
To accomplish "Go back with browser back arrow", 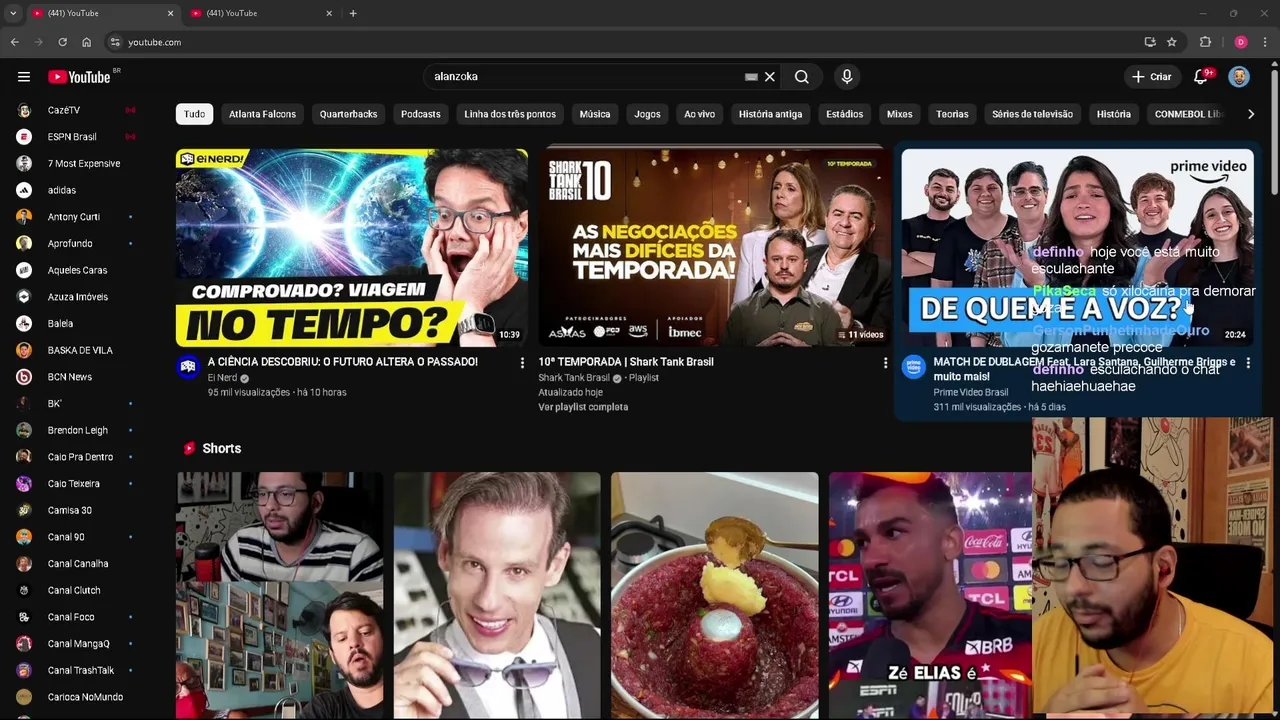I will (14, 42).
